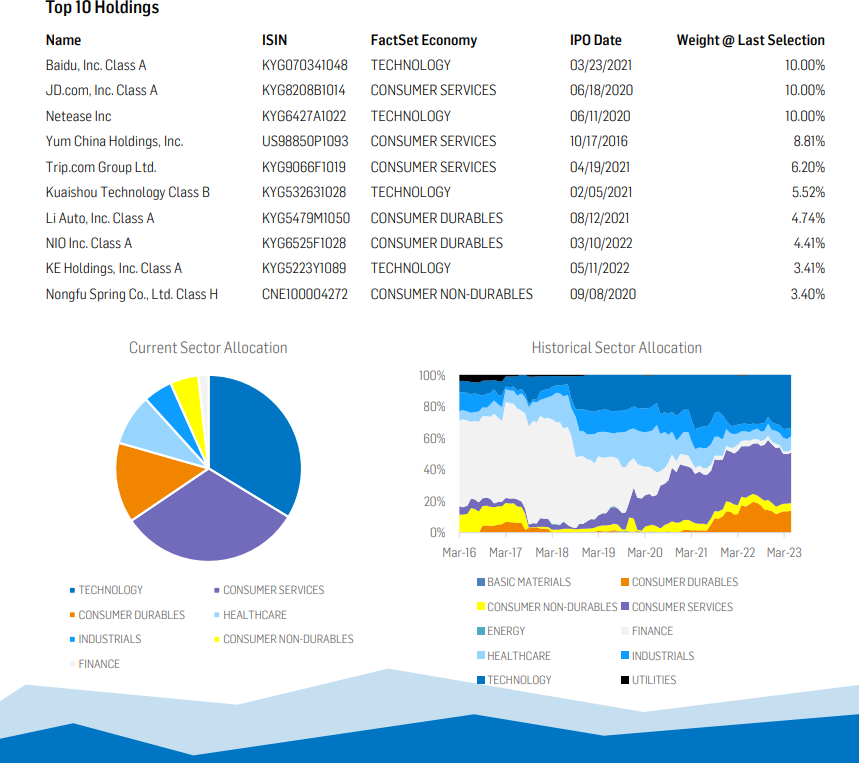Click IPO date 03/23/2021
This screenshot has width=859, height=763.
(x=601, y=65)
